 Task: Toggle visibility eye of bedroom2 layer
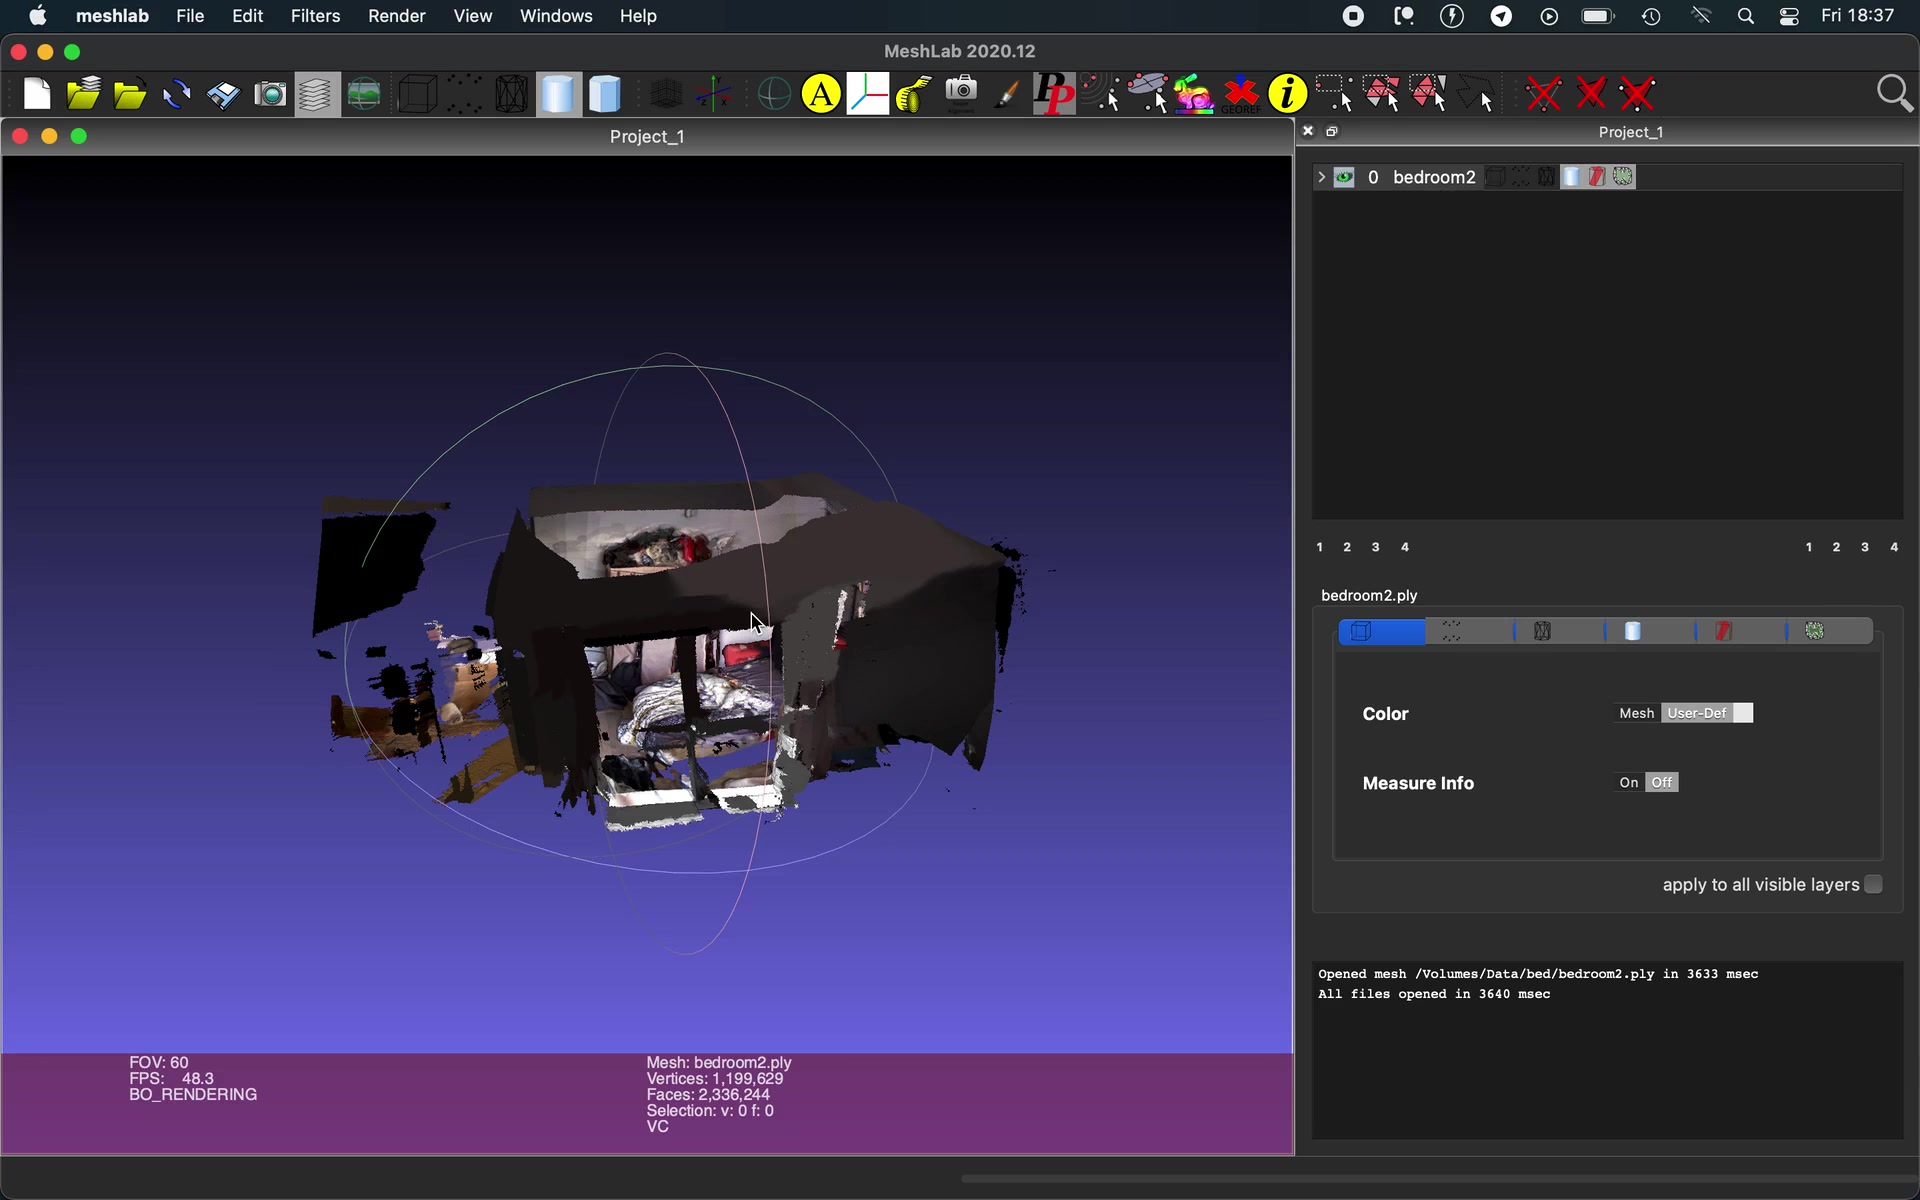tap(1344, 177)
